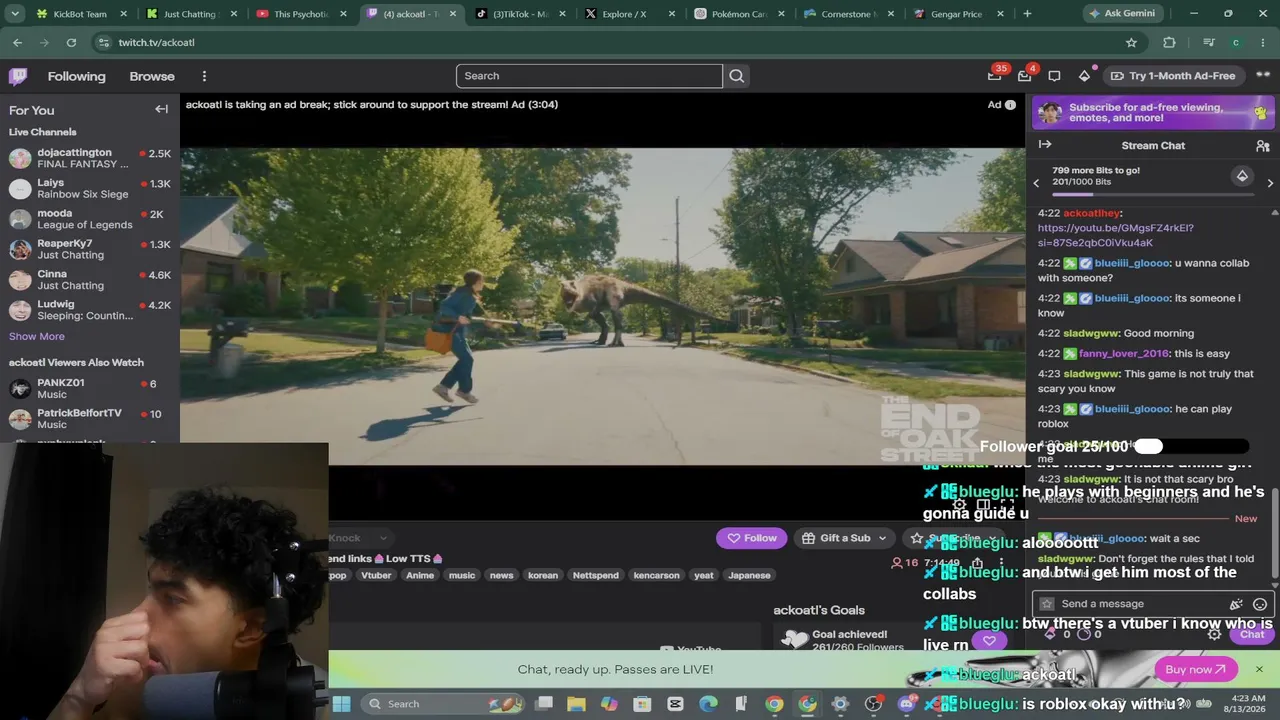Go to previous chat goal
This screenshot has width=1280, height=720.
click(x=1036, y=183)
